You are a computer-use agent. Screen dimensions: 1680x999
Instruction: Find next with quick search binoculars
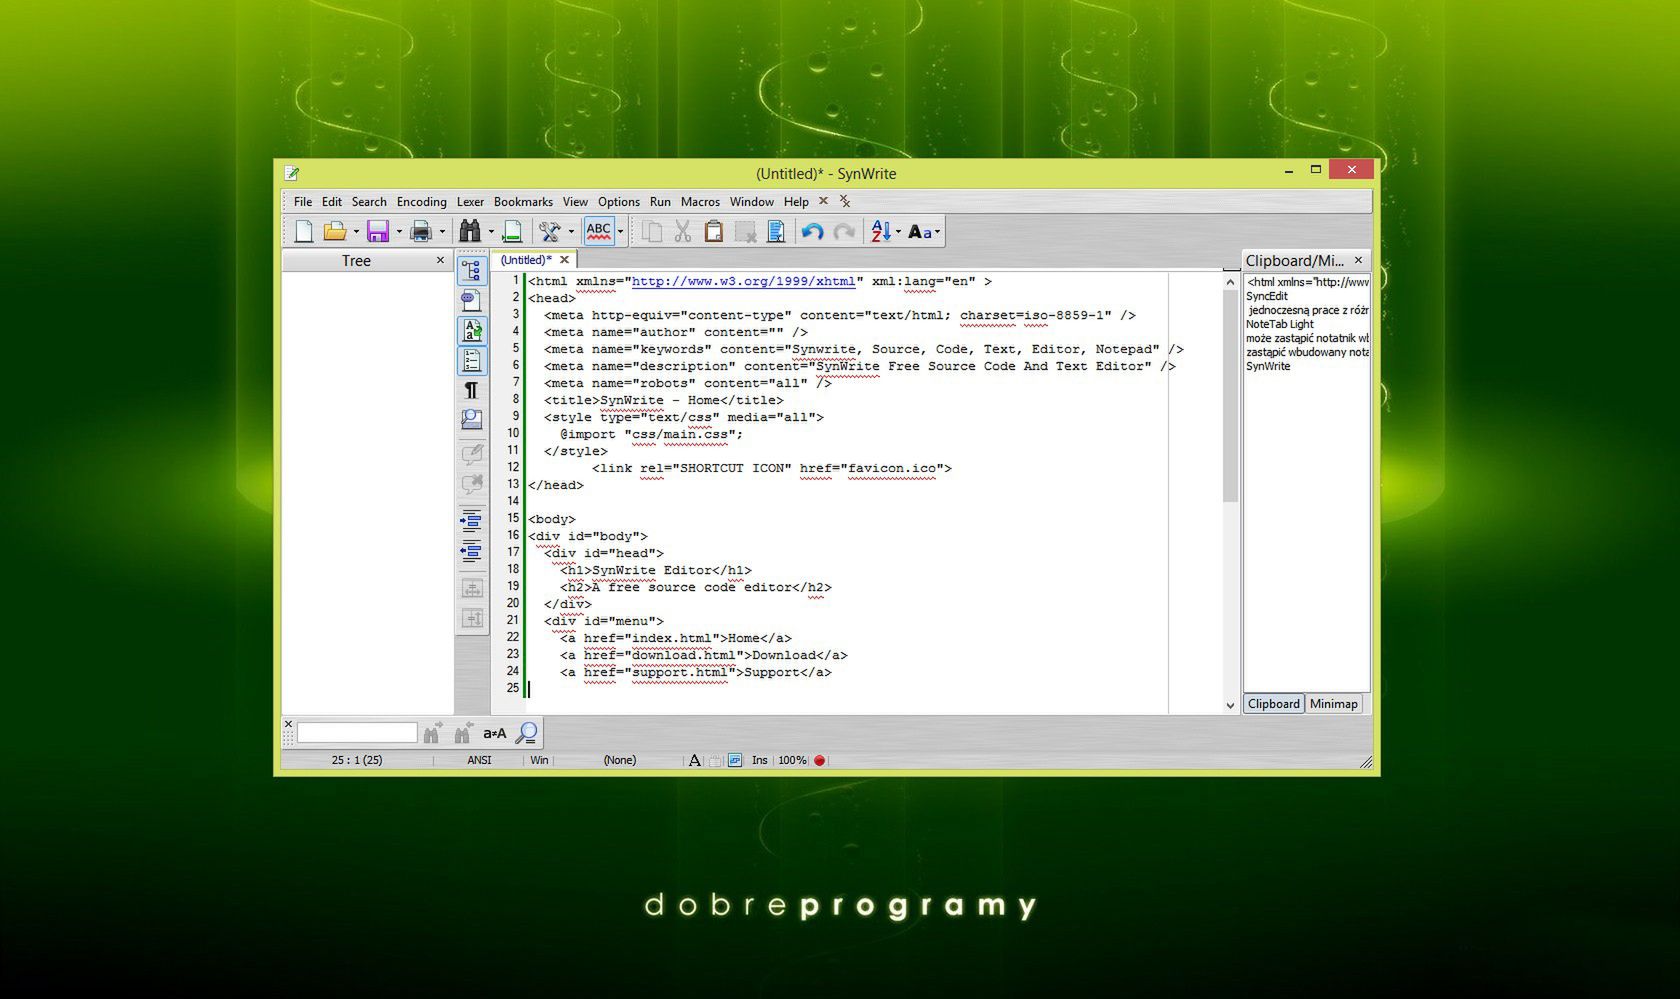[432, 733]
